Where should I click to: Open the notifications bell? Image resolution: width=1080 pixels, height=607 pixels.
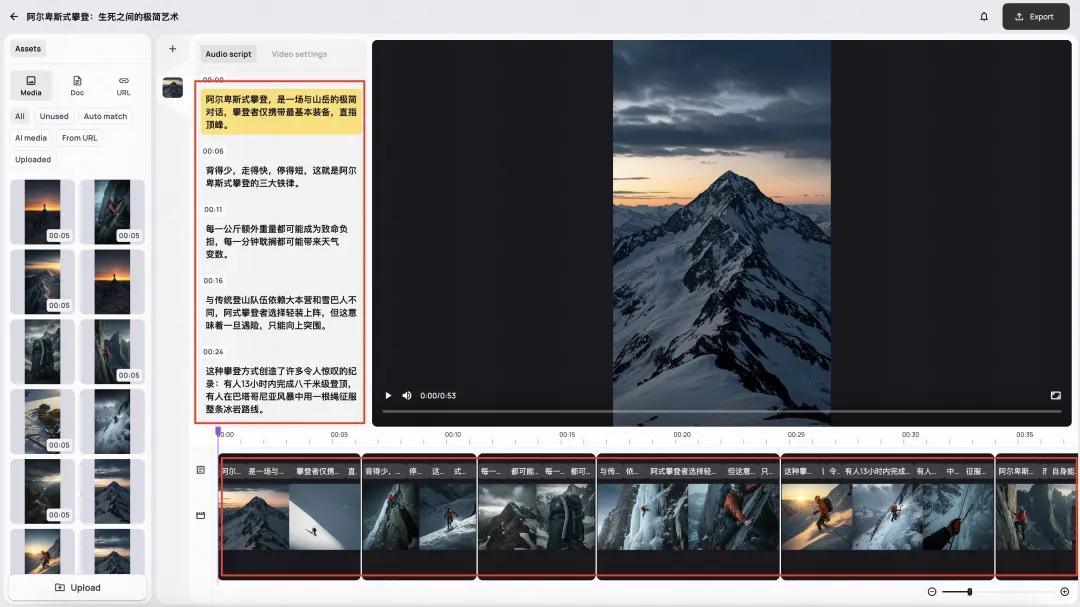[984, 17]
